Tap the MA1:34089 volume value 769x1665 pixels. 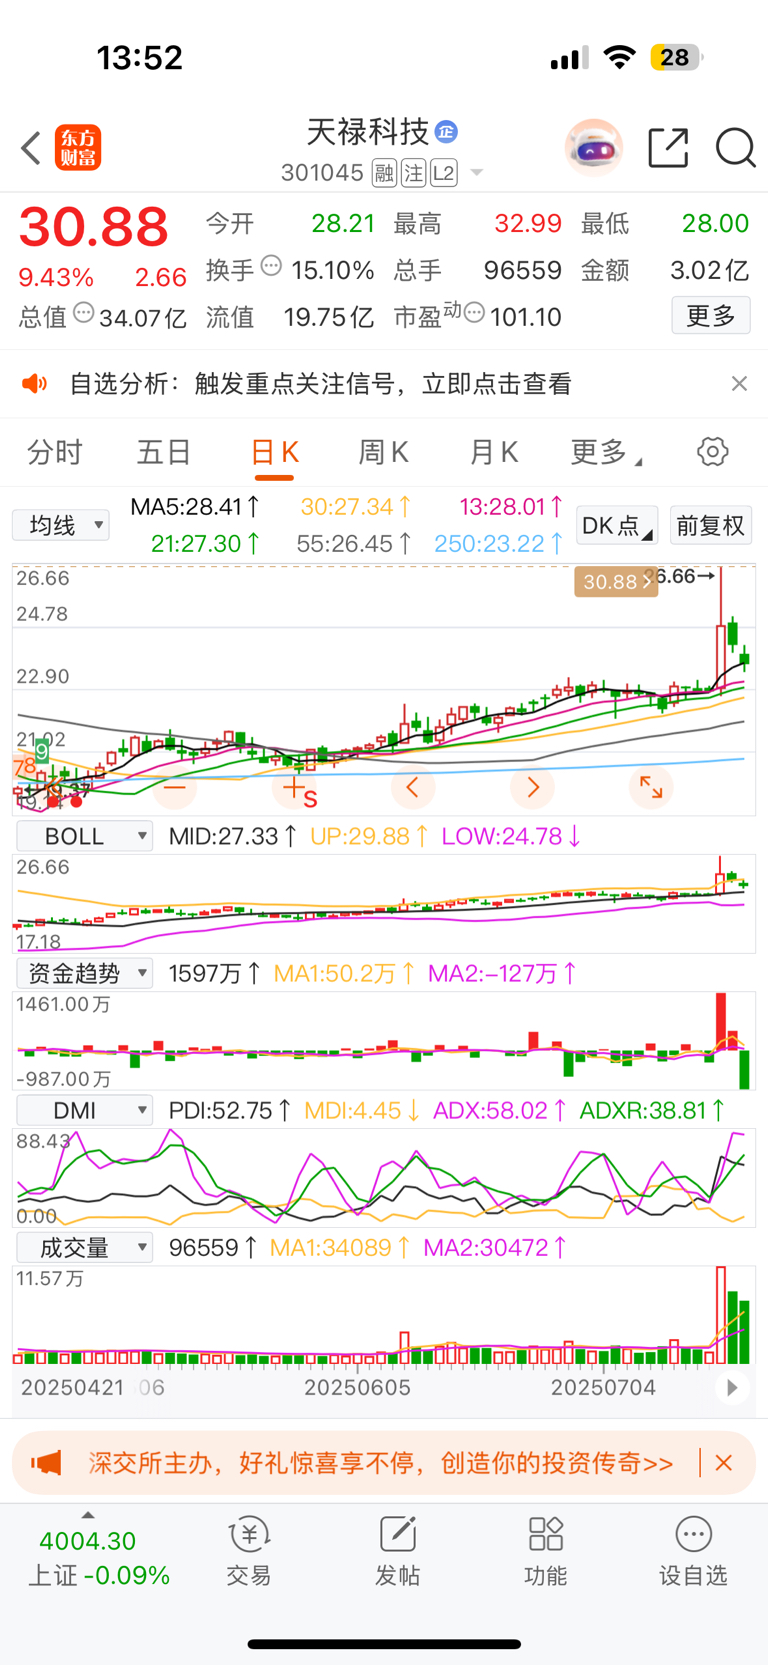tap(340, 1247)
